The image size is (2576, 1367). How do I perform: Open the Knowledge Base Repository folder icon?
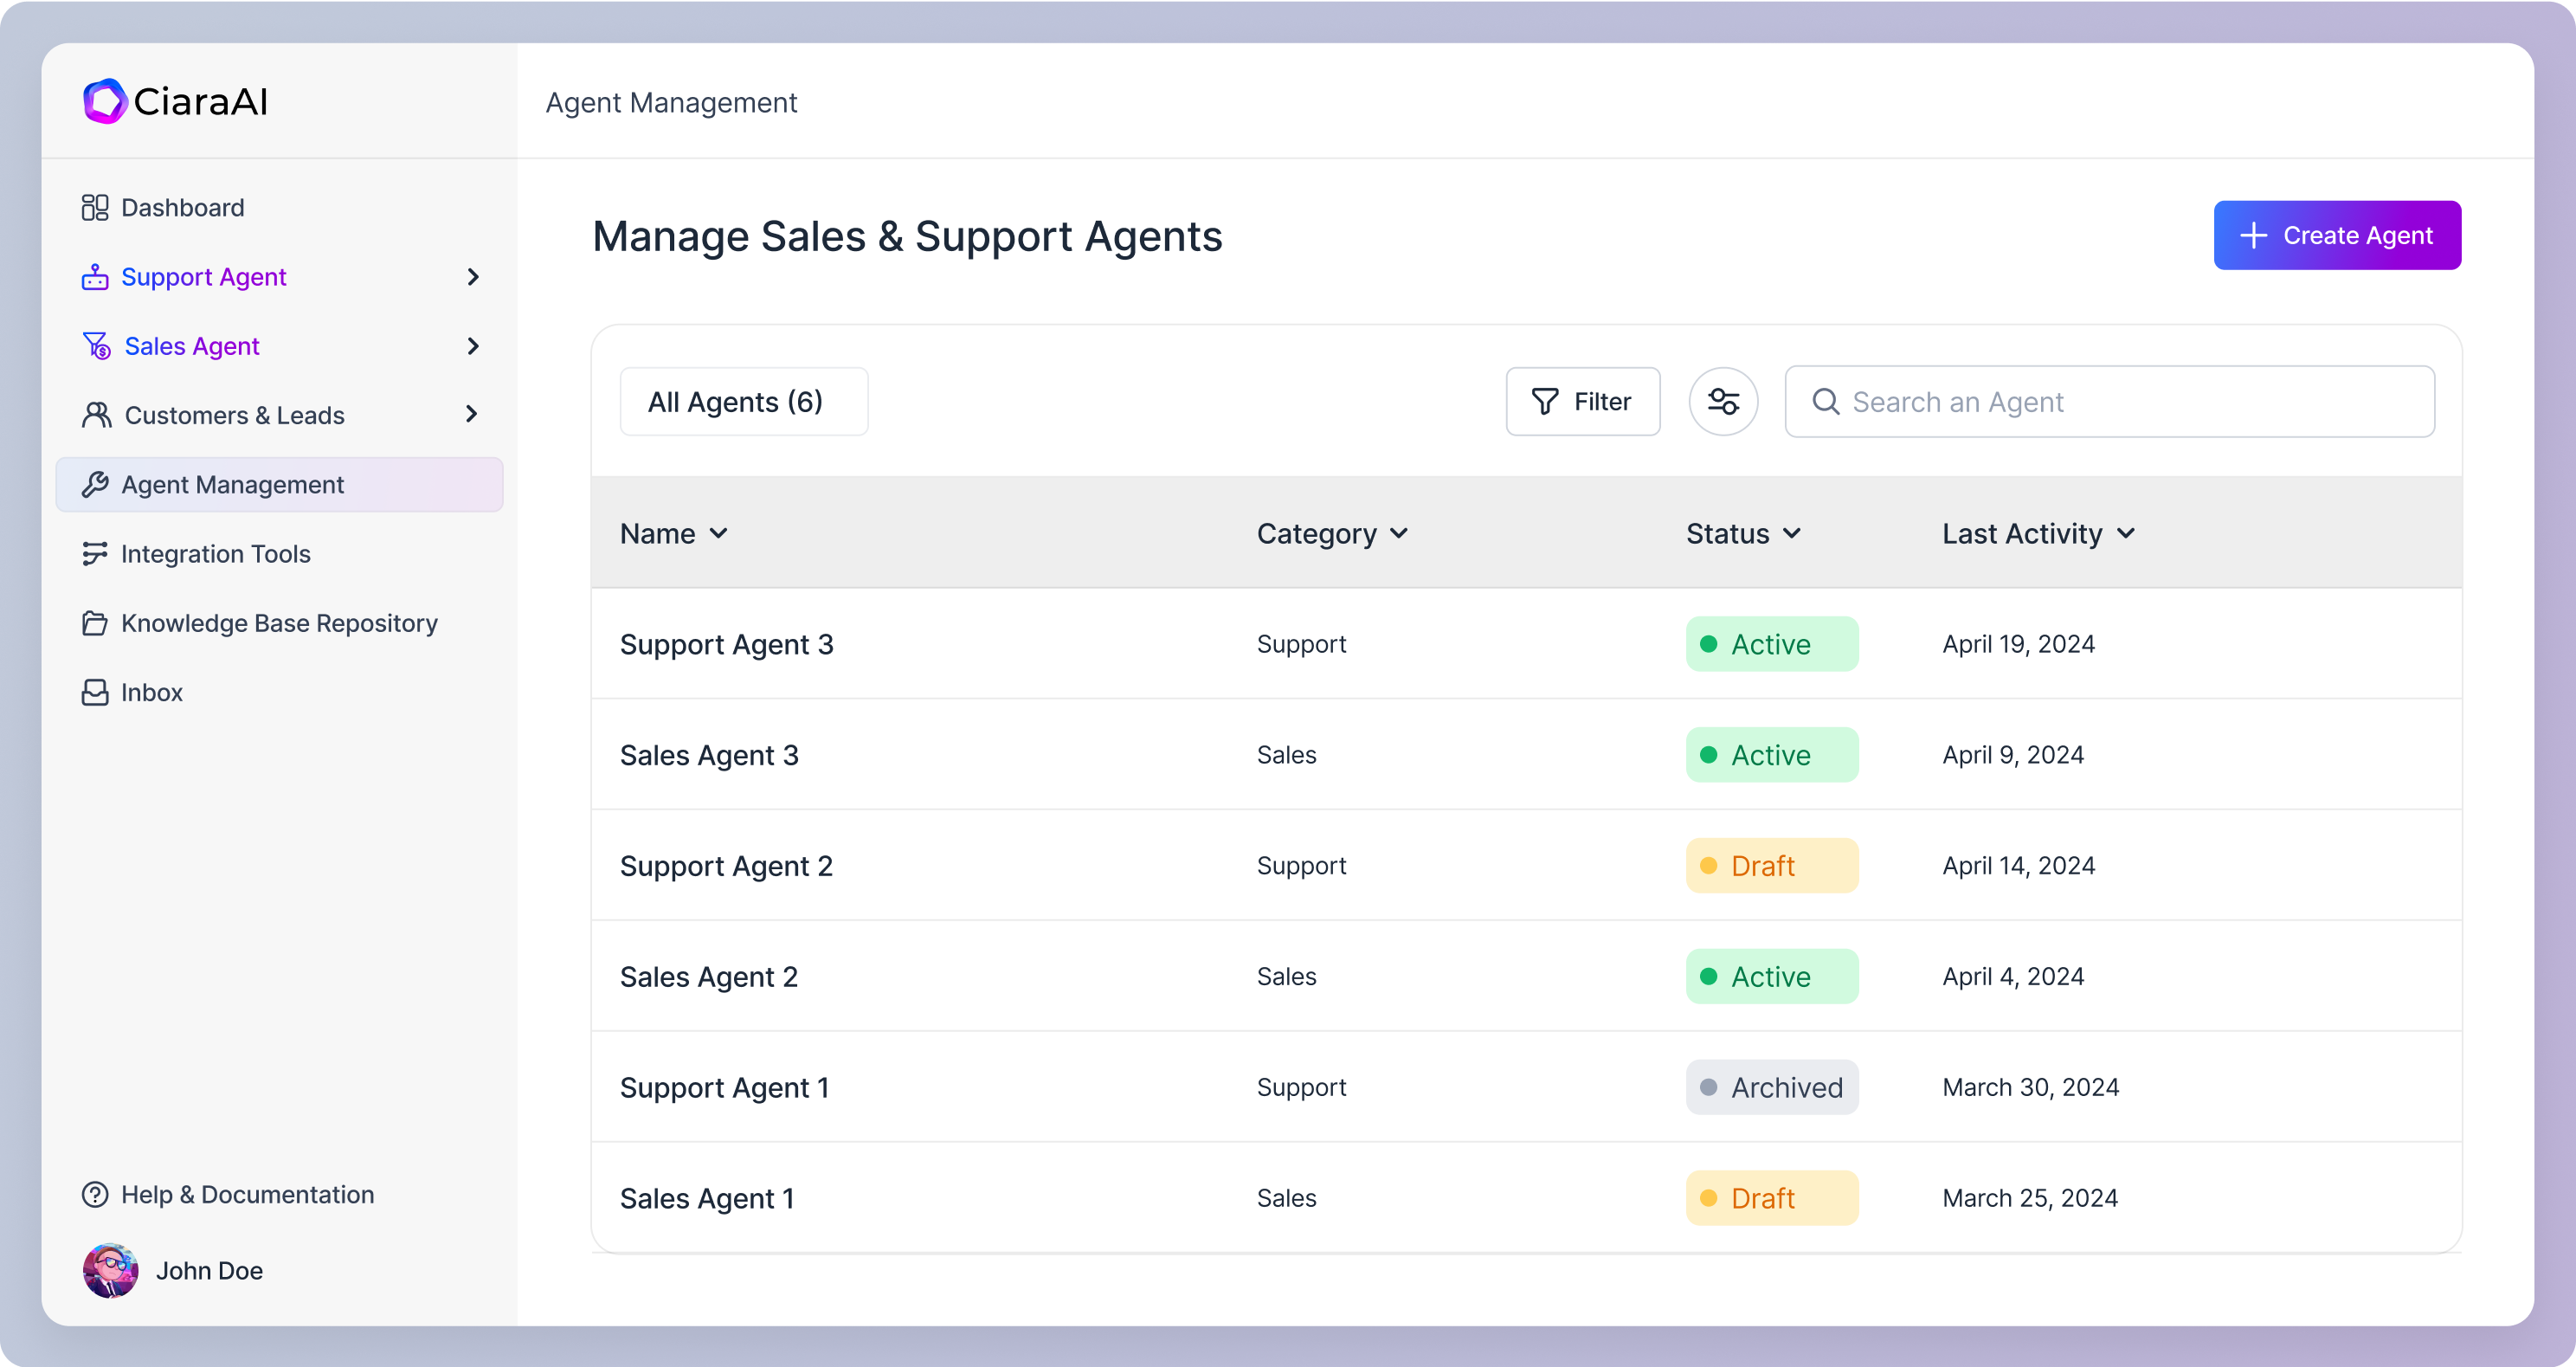[95, 623]
